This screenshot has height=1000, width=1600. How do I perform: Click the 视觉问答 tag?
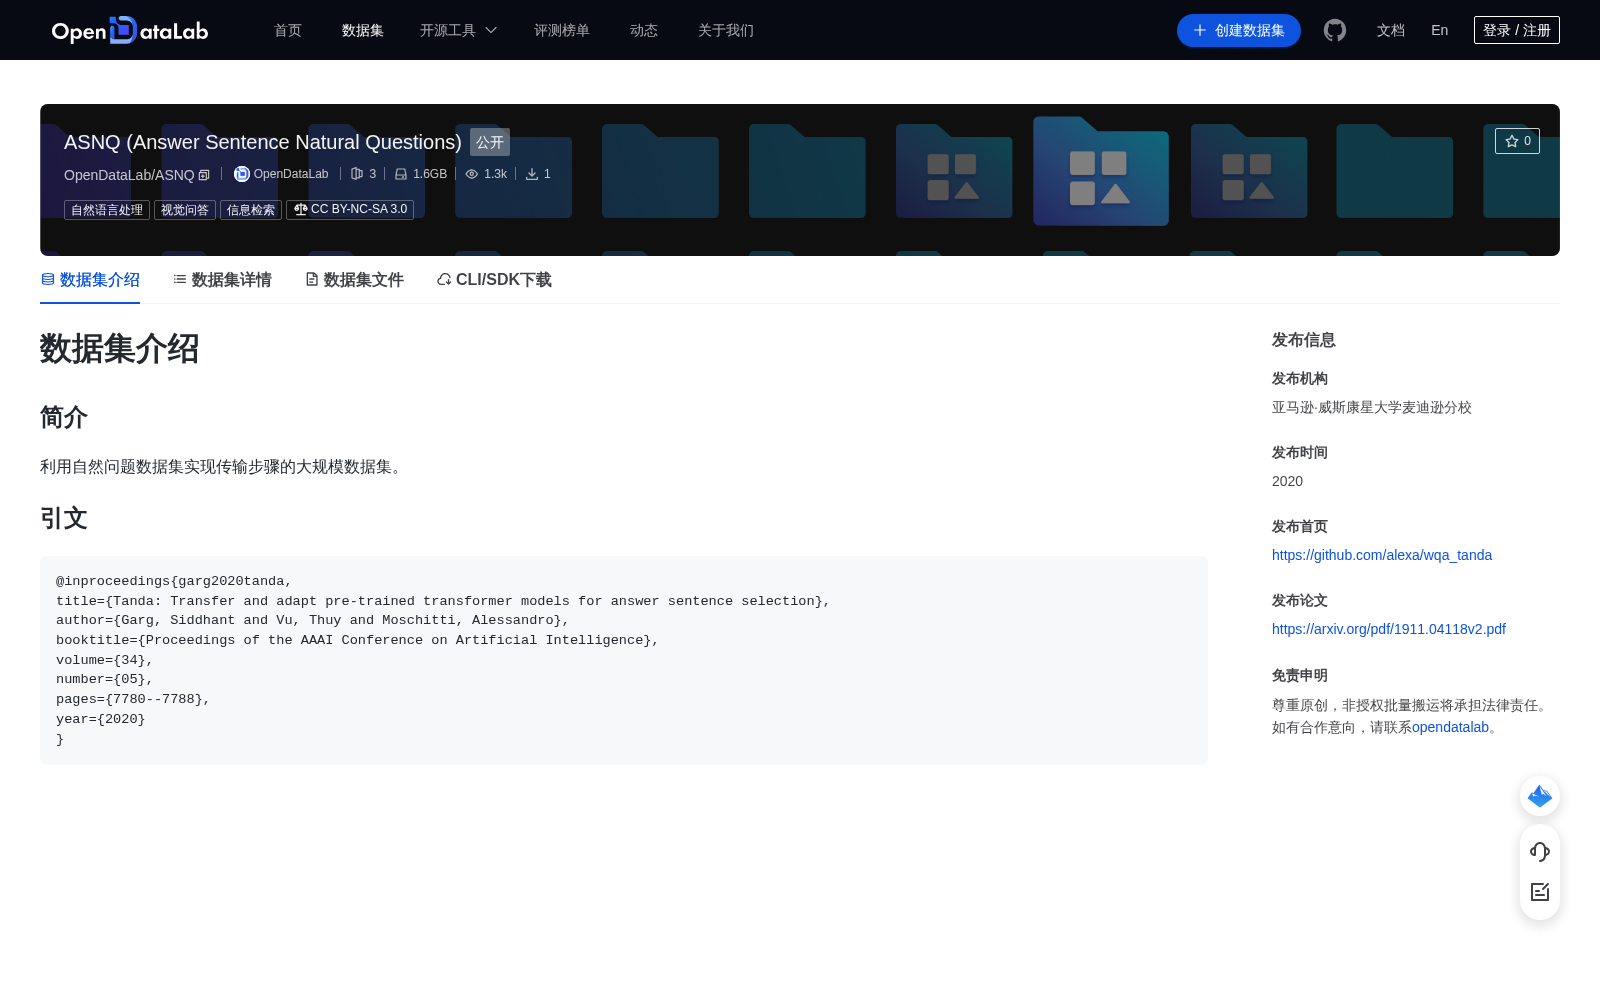185,210
